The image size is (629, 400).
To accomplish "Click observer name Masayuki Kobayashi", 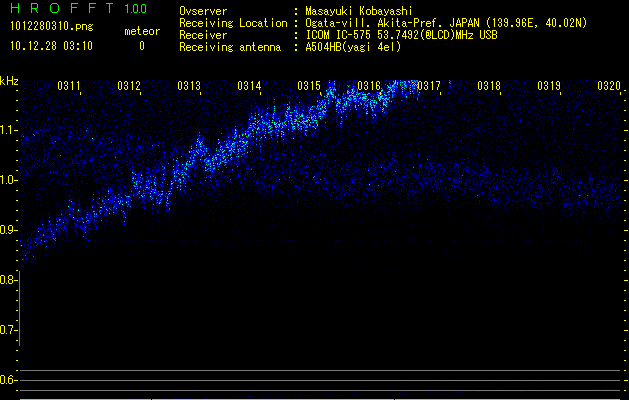I will [x=359, y=11].
